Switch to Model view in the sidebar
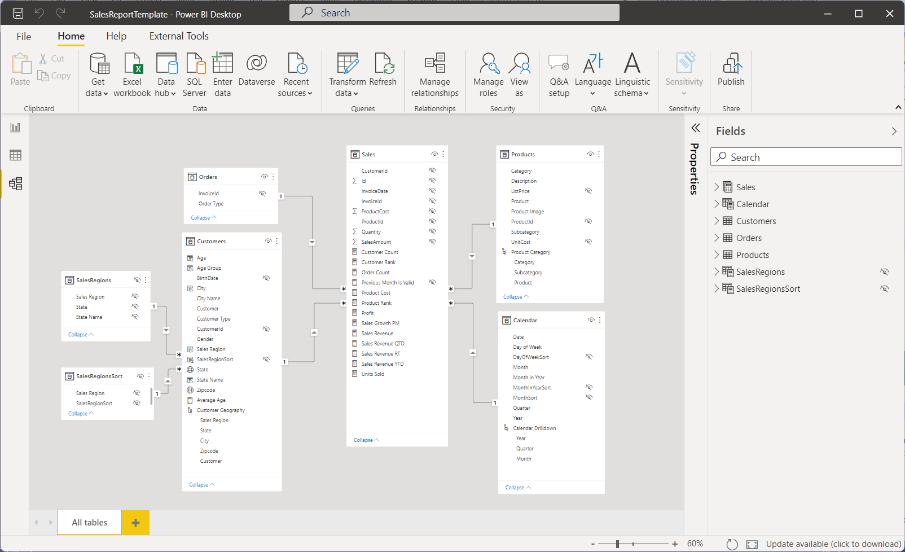The image size is (905, 552). point(15,184)
